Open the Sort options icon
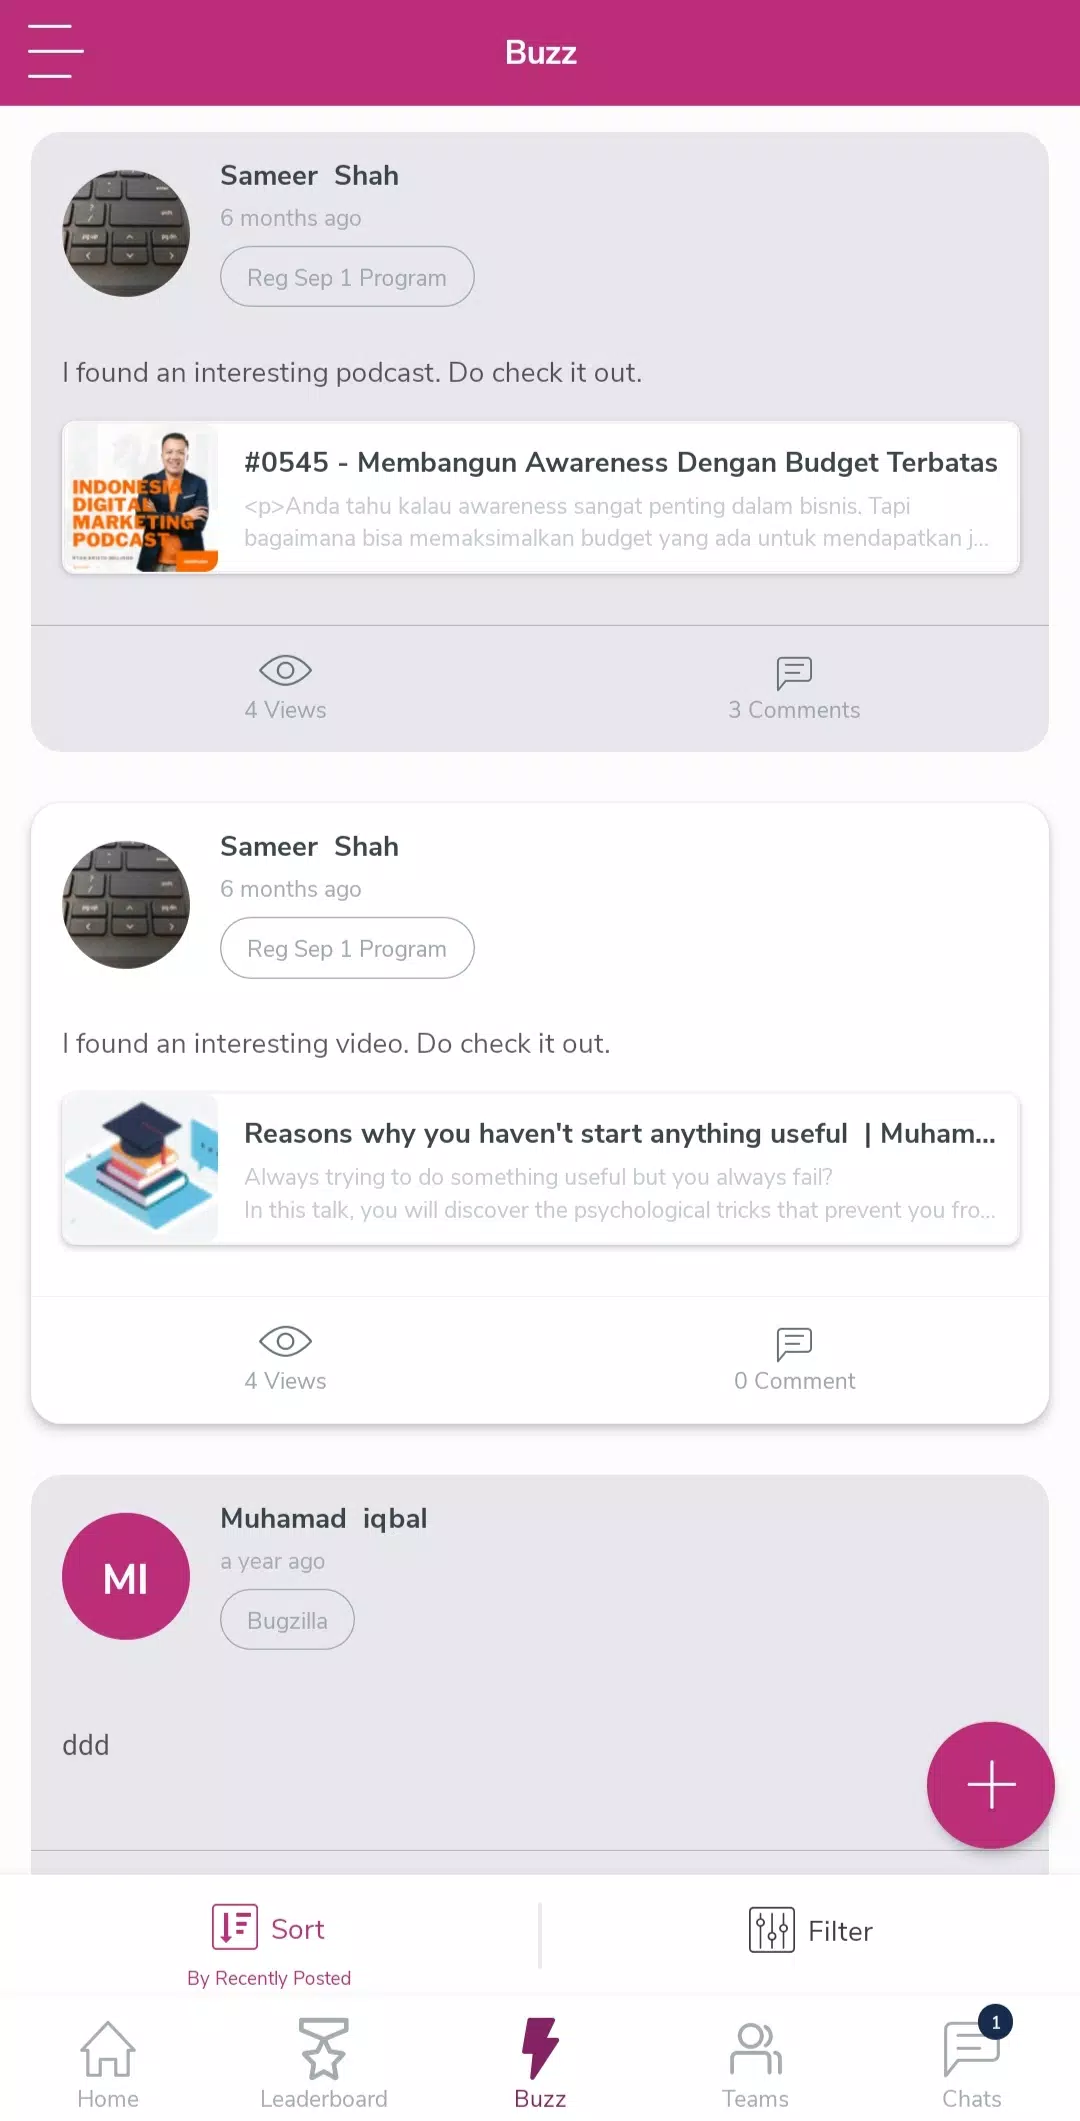Screen dimensions: 1080x2121 click(x=235, y=1927)
